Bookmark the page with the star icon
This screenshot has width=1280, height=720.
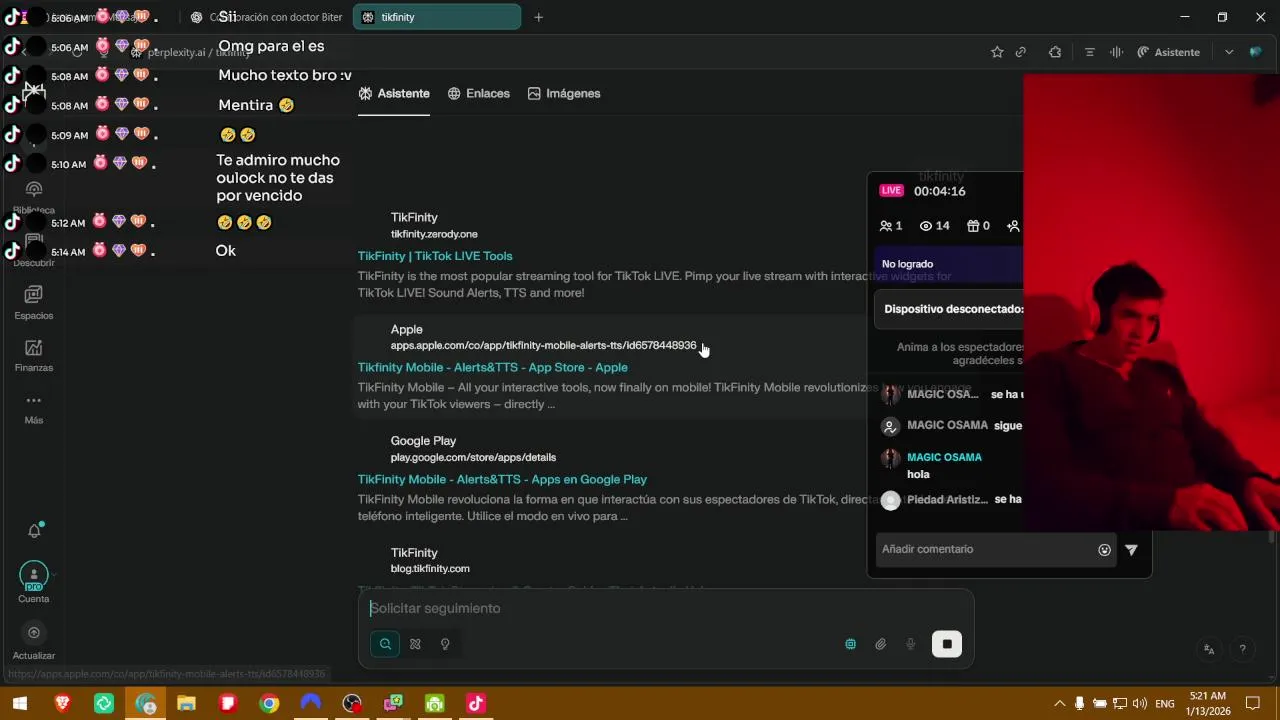coord(997,52)
